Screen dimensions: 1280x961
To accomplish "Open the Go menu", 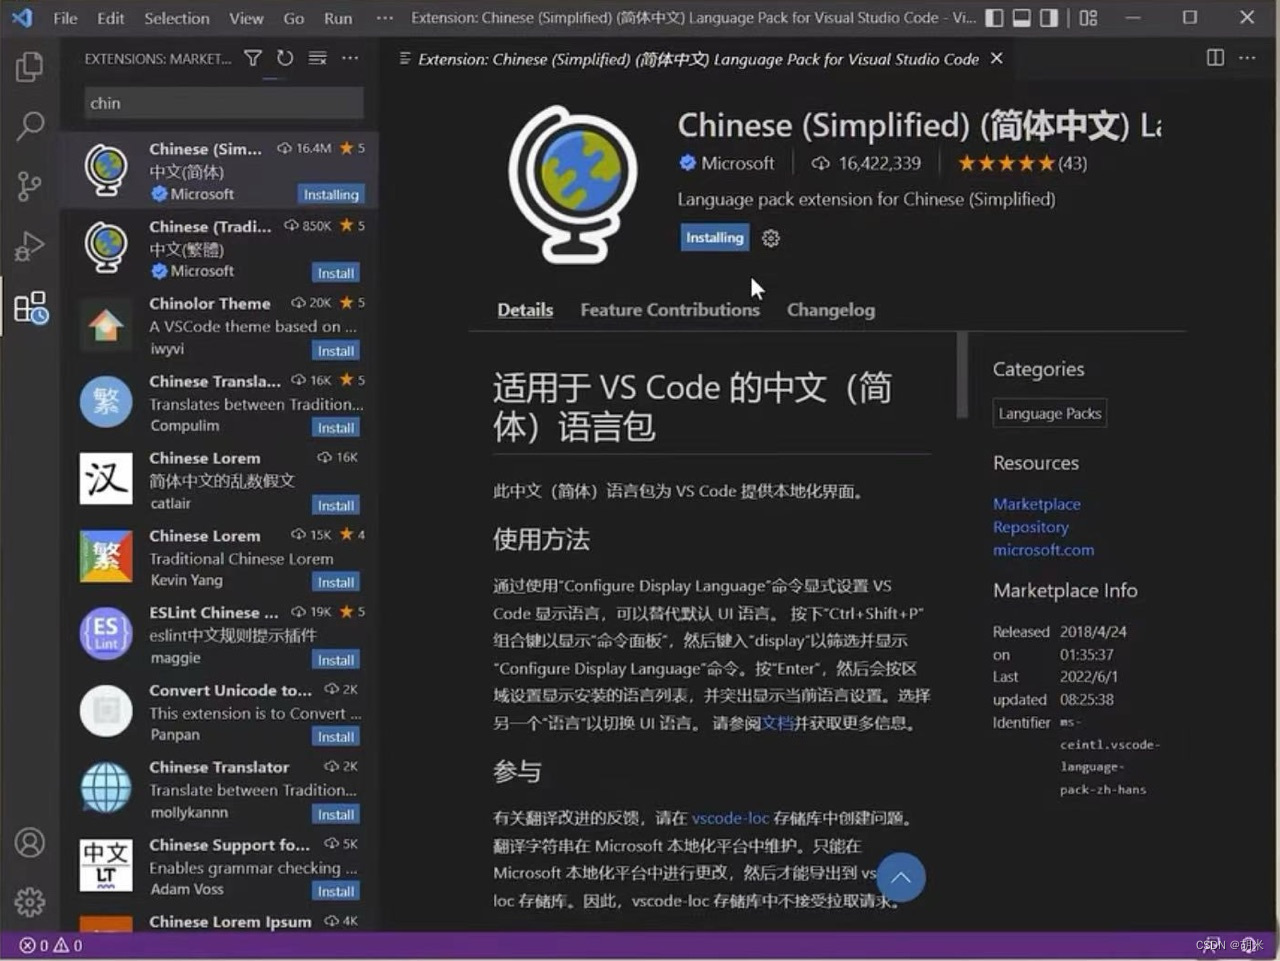I will coord(294,18).
